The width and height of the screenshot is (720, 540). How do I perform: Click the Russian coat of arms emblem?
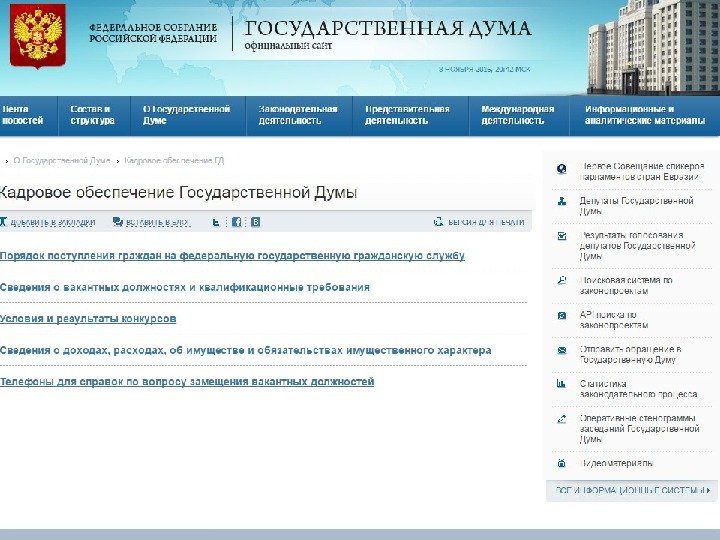(x=38, y=35)
